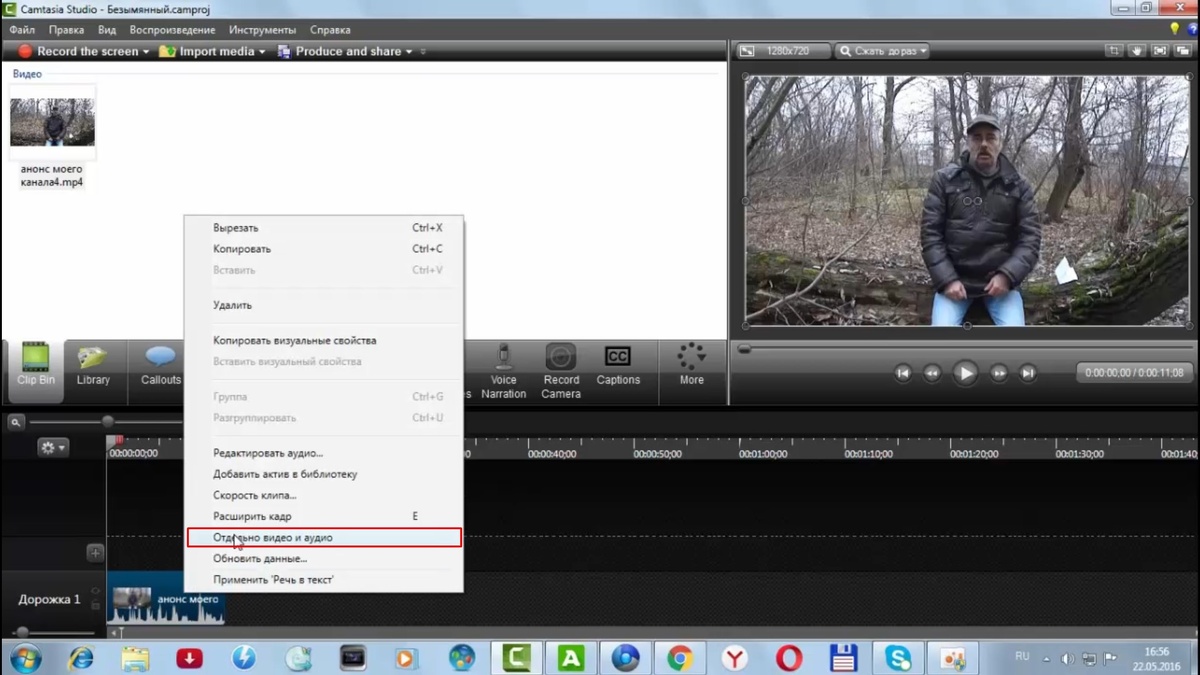Image resolution: width=1200 pixels, height=675 pixels.
Task: Open the Справка menu
Action: coord(330,30)
